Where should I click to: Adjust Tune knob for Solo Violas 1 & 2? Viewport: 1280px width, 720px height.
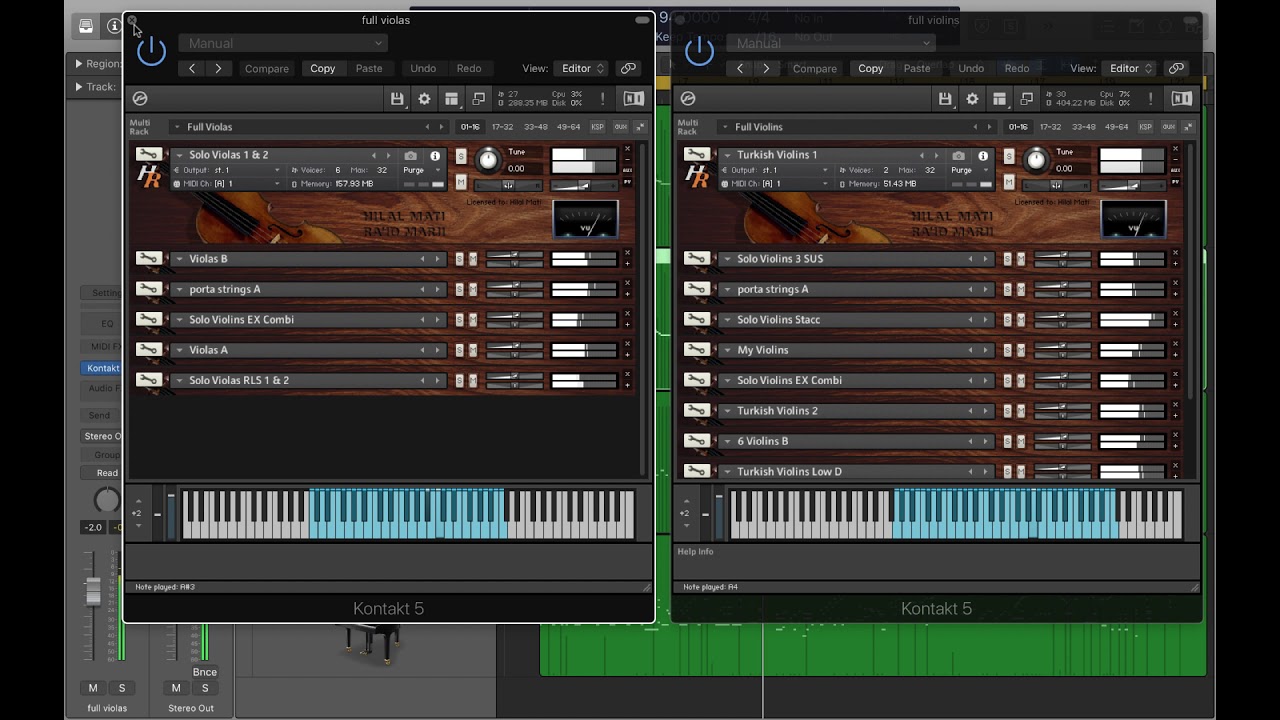coord(488,159)
